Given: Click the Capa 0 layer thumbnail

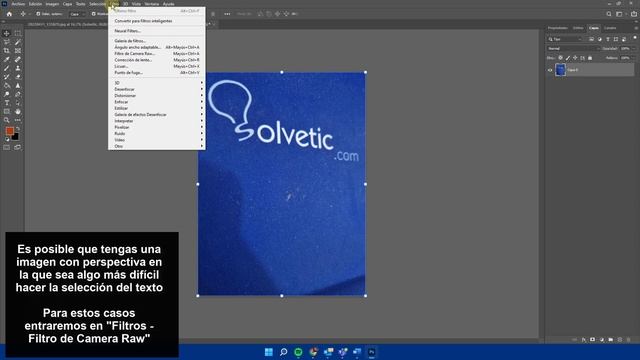Looking at the screenshot, I should 560,70.
